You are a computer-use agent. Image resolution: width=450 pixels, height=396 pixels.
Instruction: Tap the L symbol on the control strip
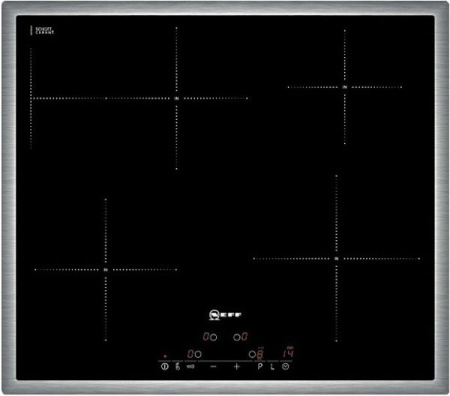click(x=272, y=367)
